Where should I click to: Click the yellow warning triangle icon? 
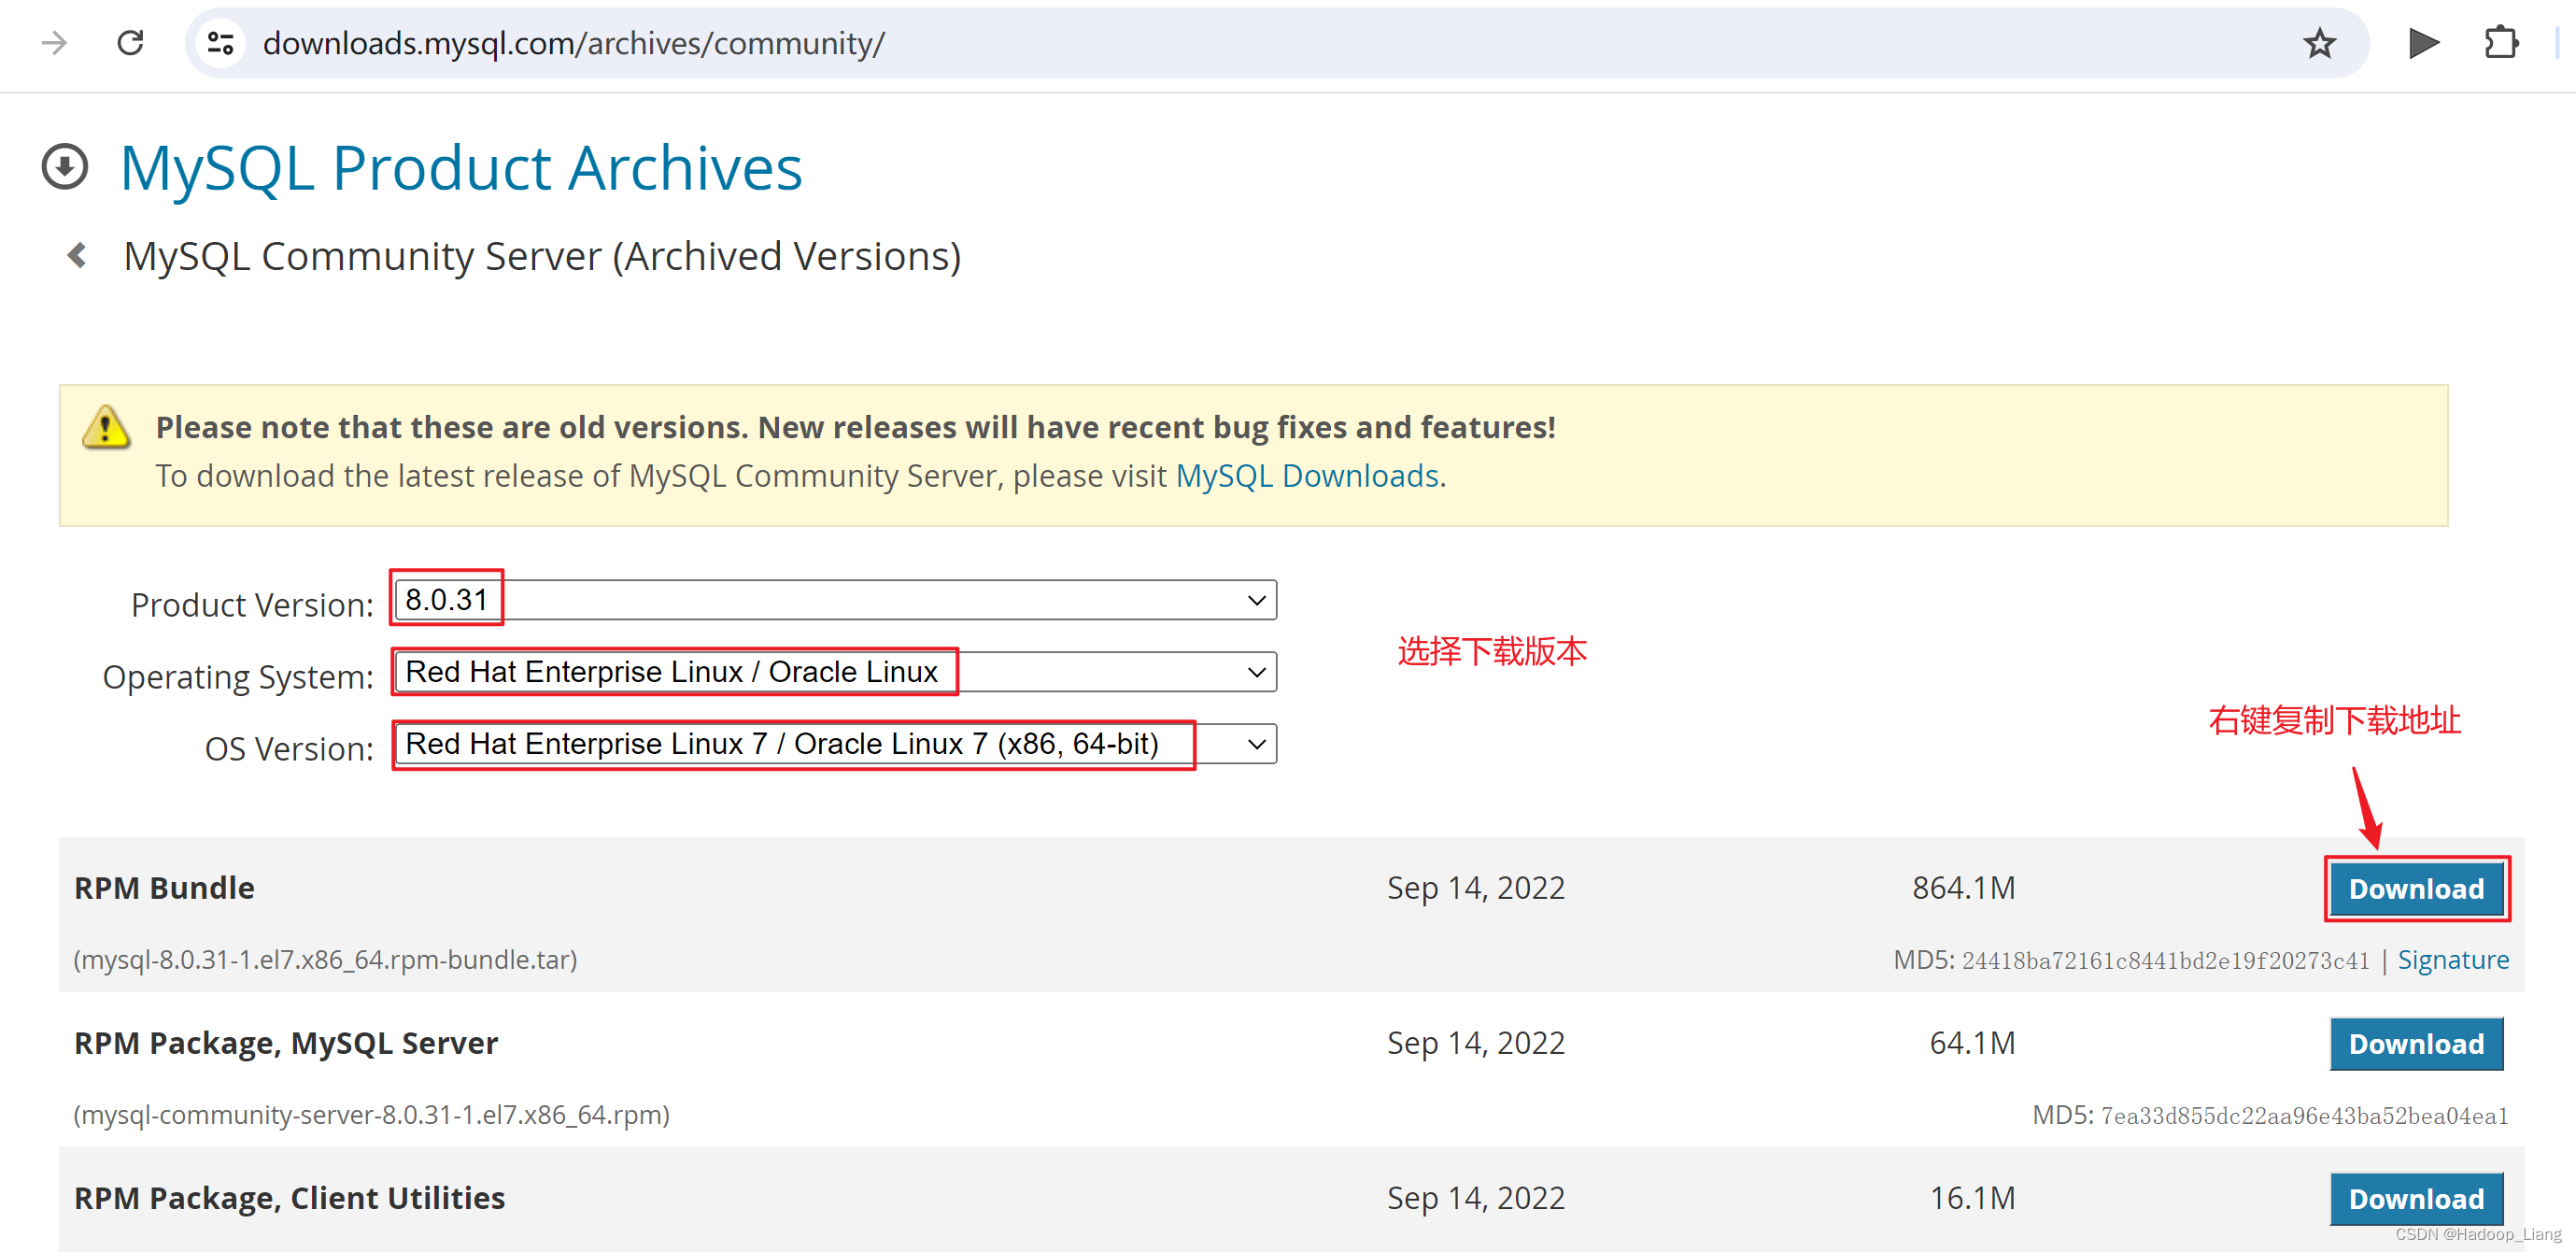click(x=105, y=428)
